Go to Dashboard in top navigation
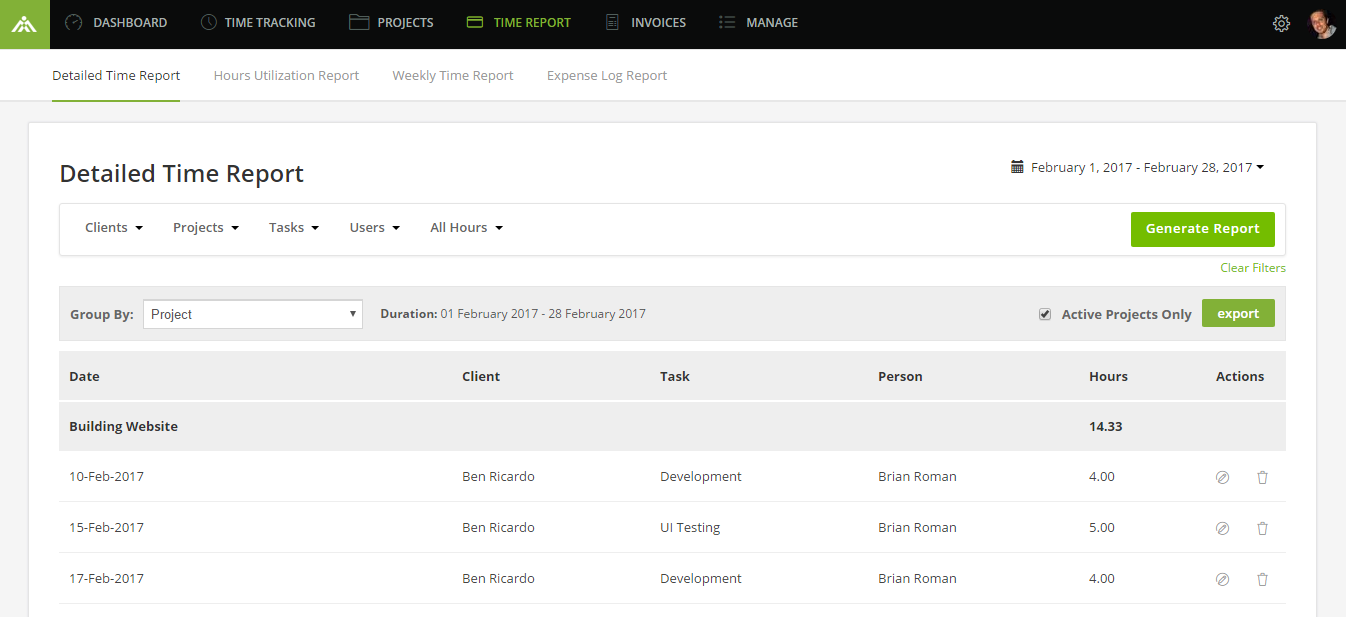The image size is (1346, 617). [116, 22]
